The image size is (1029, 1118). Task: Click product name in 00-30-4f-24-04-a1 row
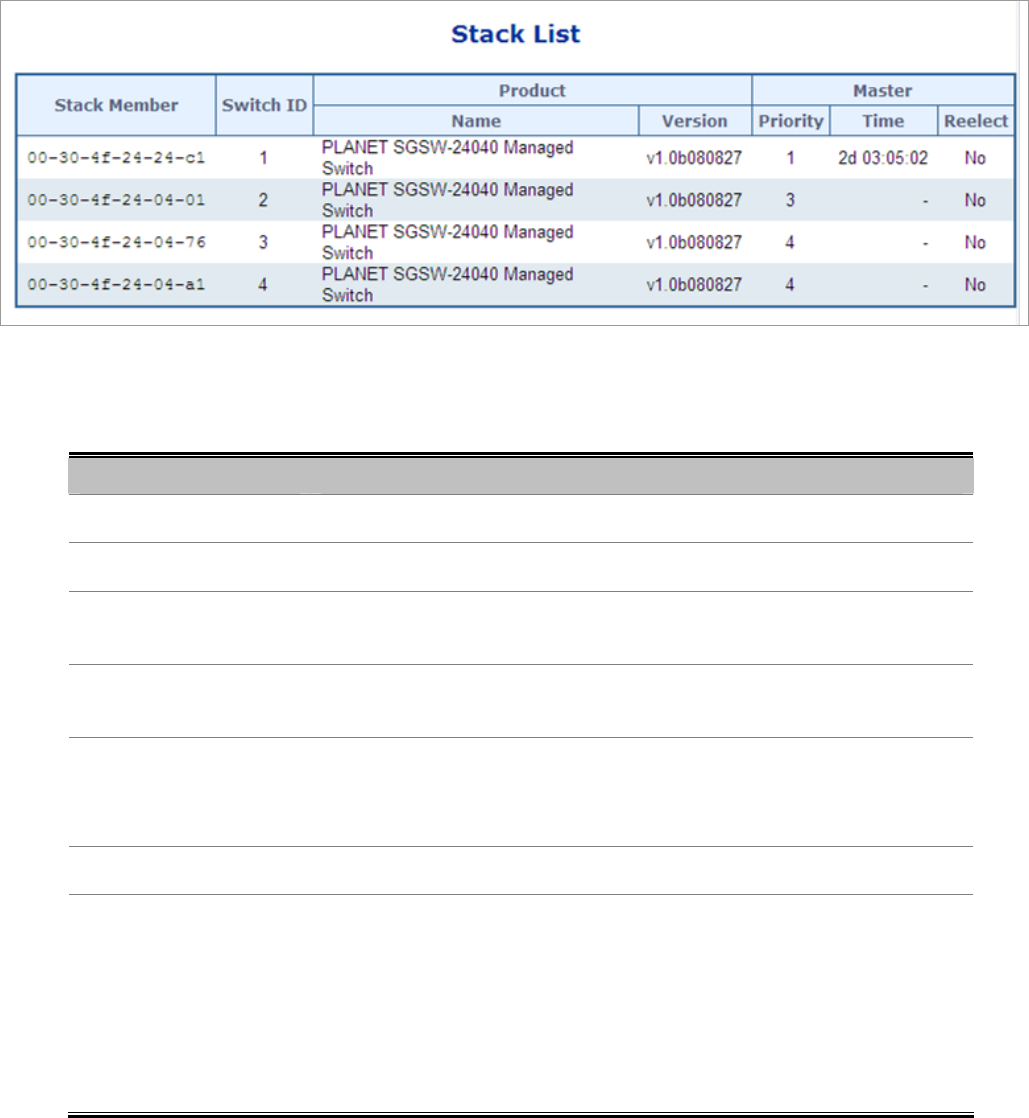pyautogui.click(x=447, y=284)
